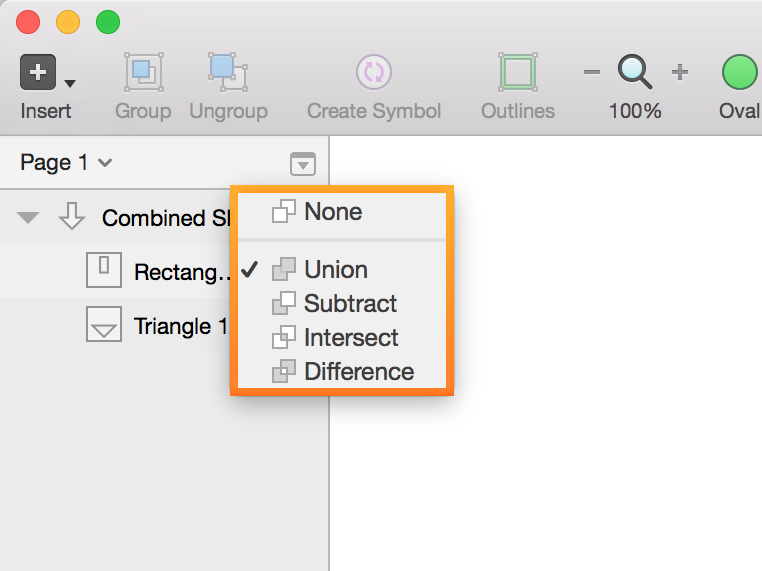Pick Intersect boolean operation
Viewport: 762px width, 571px height.
pos(351,337)
